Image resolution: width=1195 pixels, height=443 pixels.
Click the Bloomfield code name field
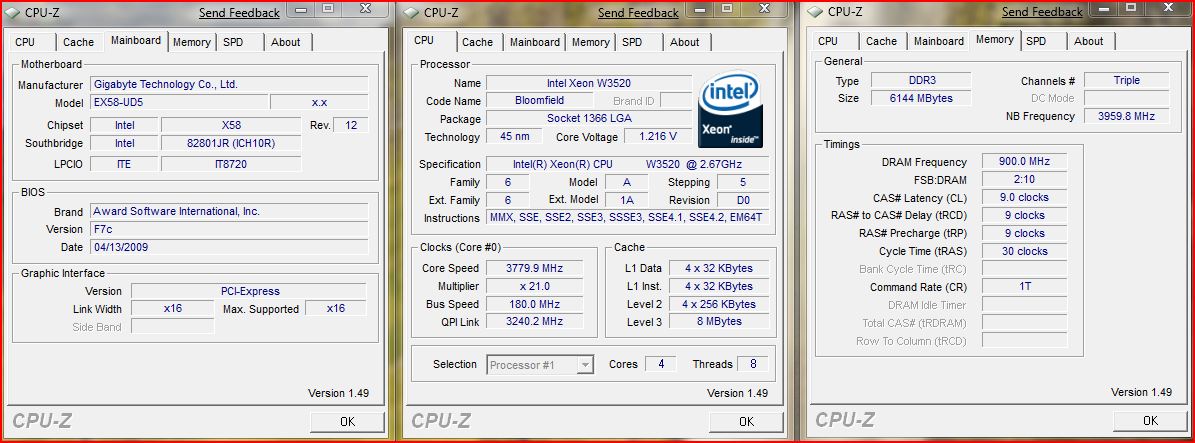click(540, 101)
